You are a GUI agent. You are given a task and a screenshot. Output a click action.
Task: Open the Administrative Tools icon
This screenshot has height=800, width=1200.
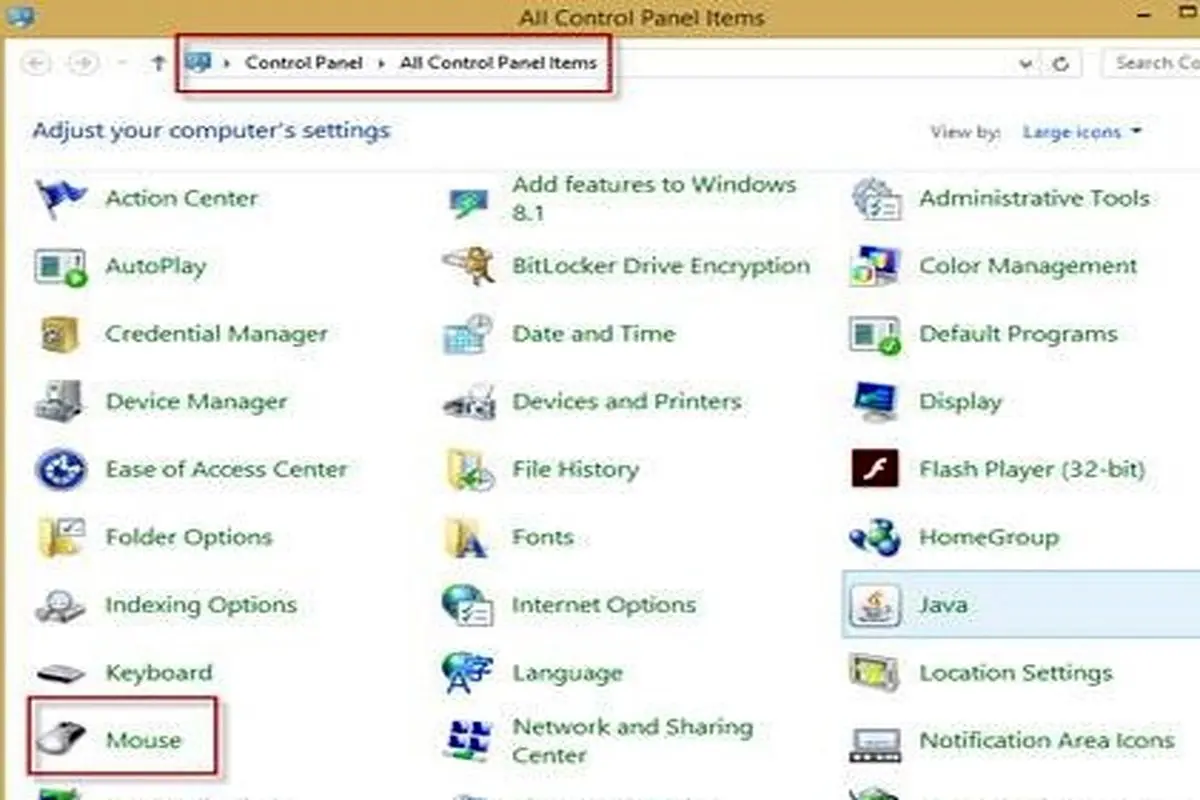pyautogui.click(x=876, y=199)
